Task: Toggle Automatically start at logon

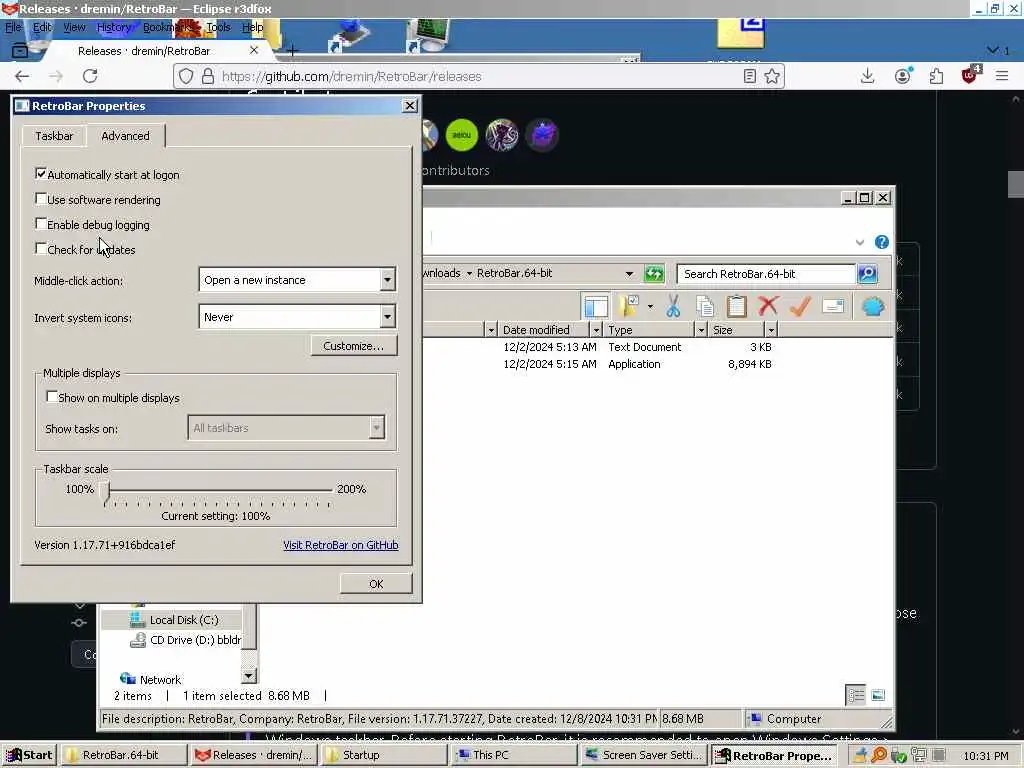Action: 41,174
